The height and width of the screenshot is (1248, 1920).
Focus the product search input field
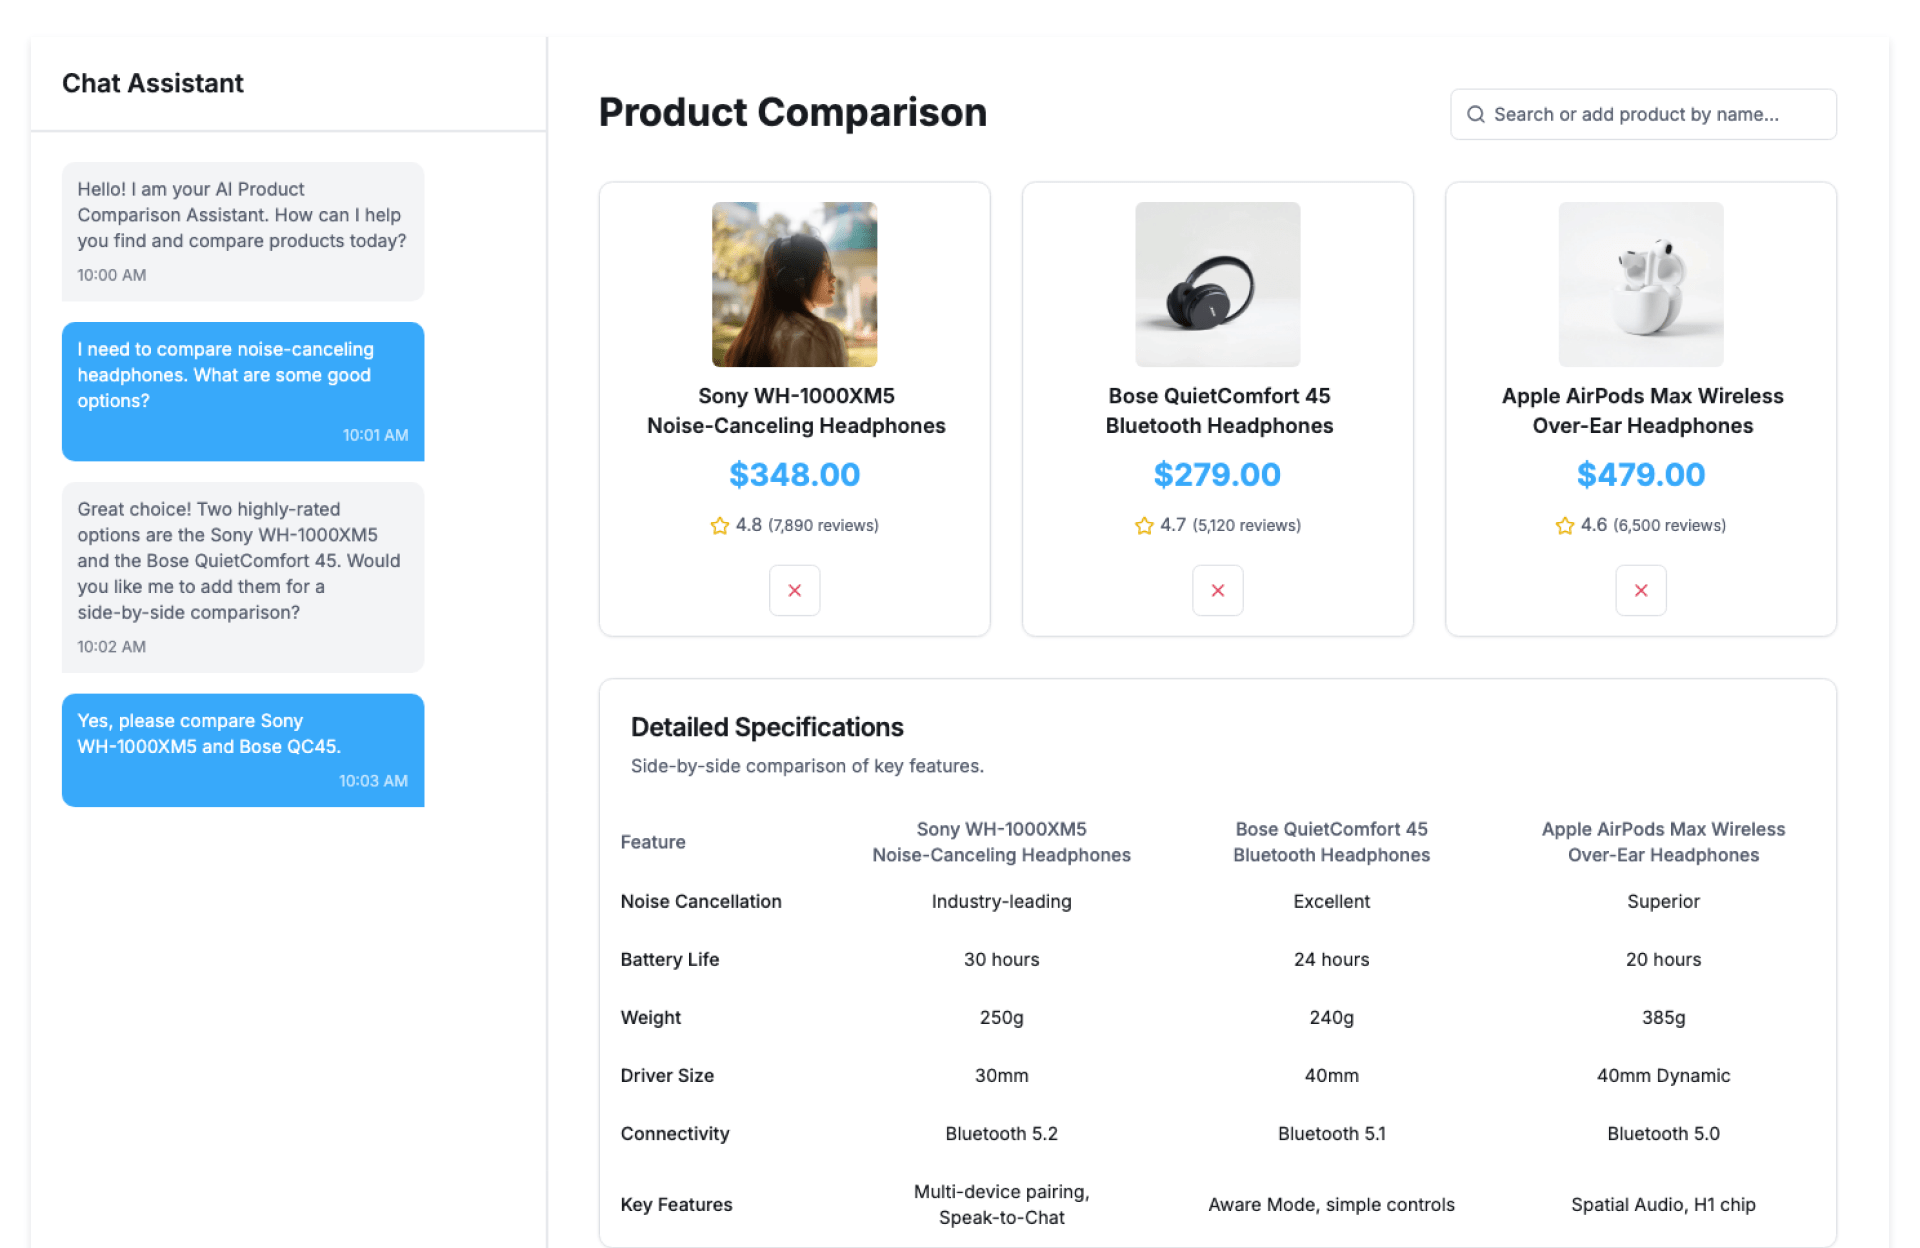click(1650, 114)
